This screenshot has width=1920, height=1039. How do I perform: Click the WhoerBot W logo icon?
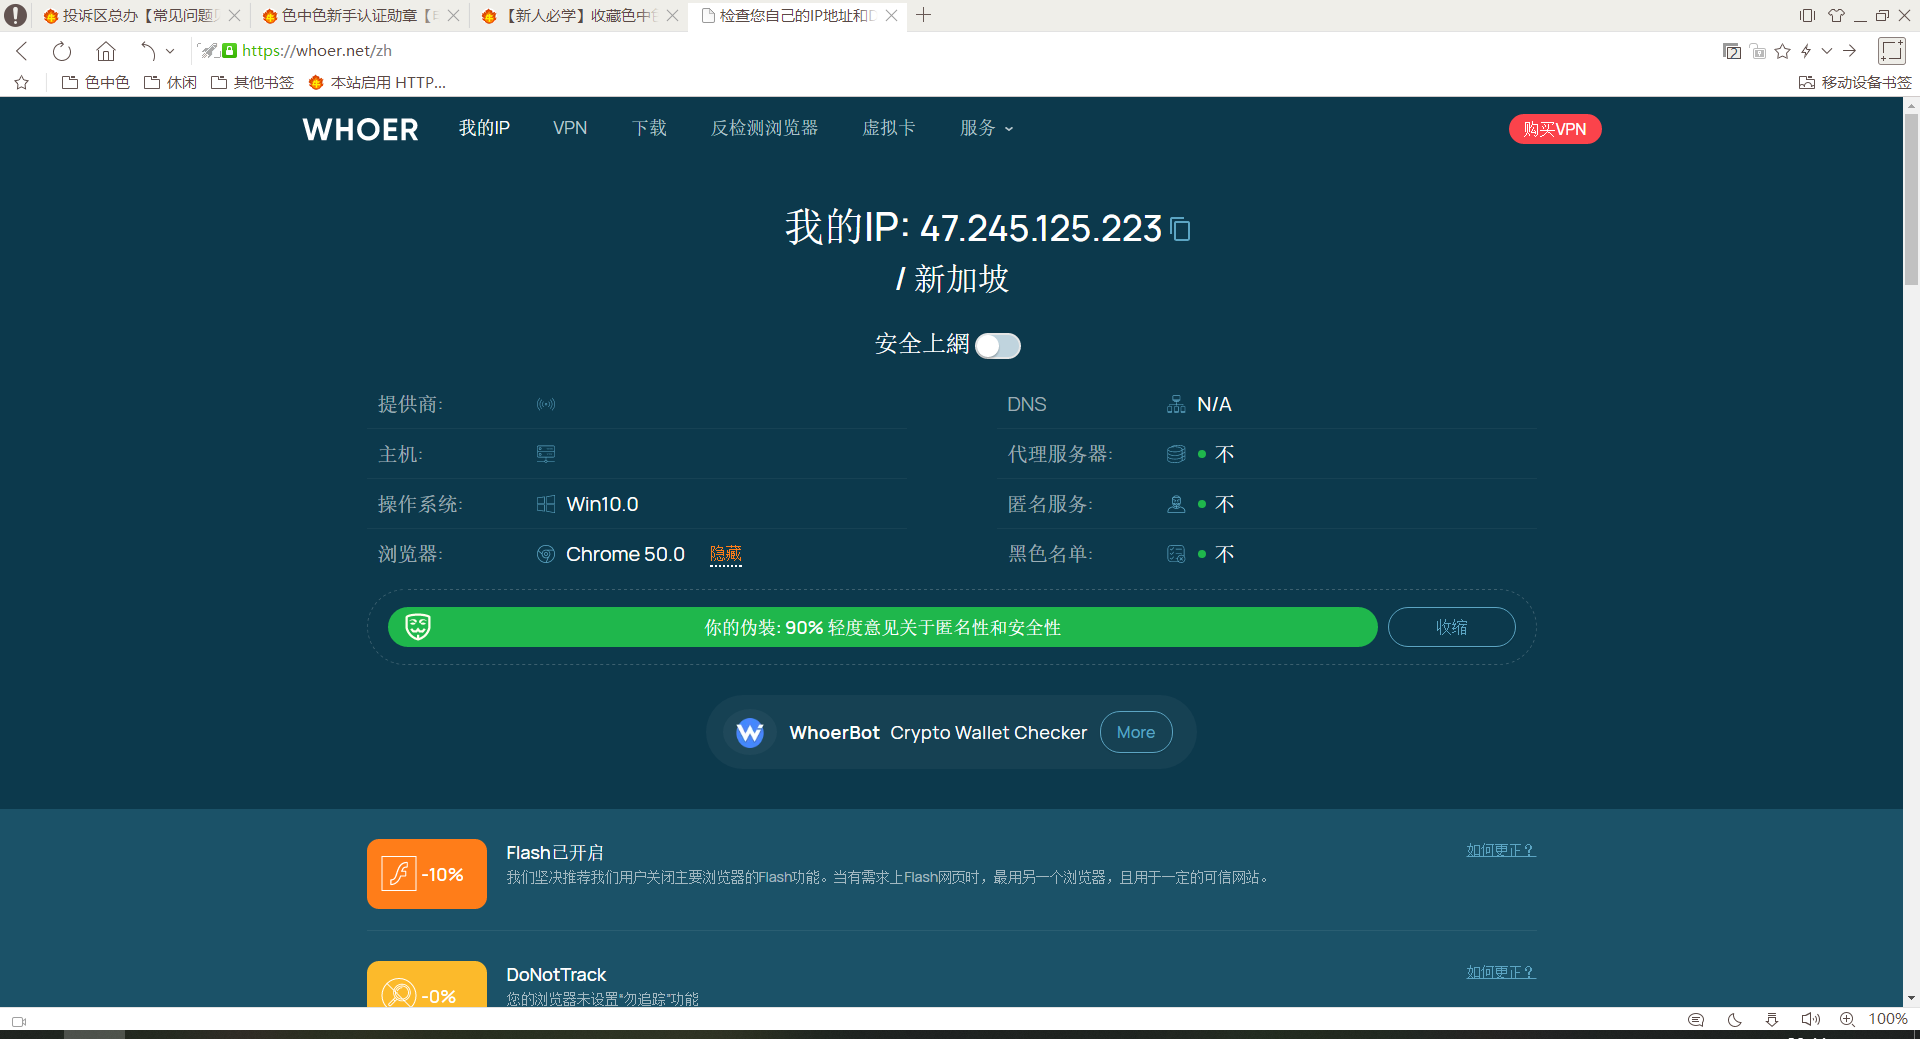750,732
